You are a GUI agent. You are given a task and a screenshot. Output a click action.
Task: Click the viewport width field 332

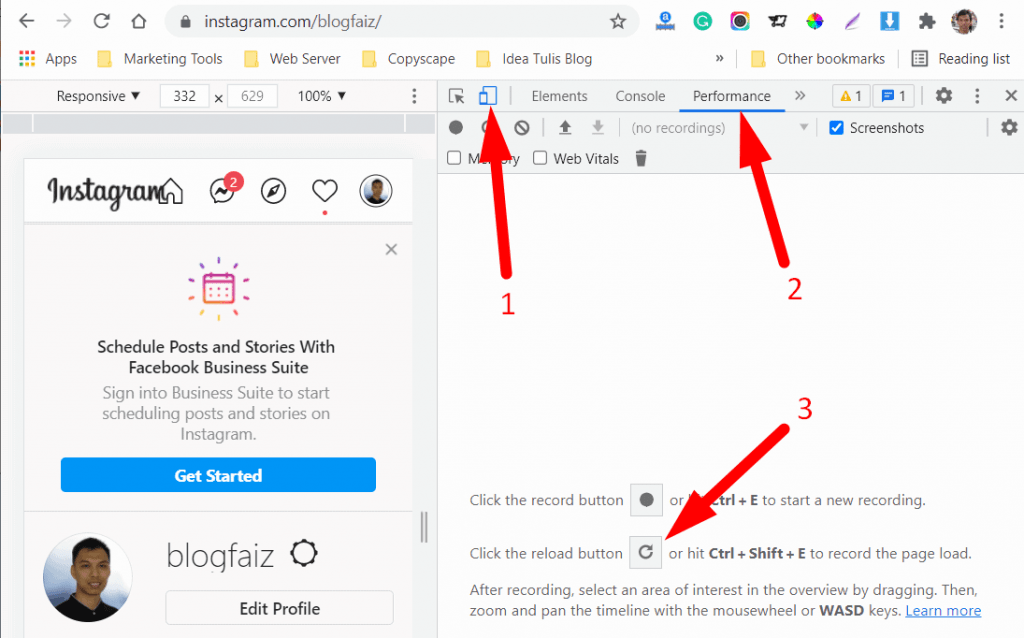185,96
